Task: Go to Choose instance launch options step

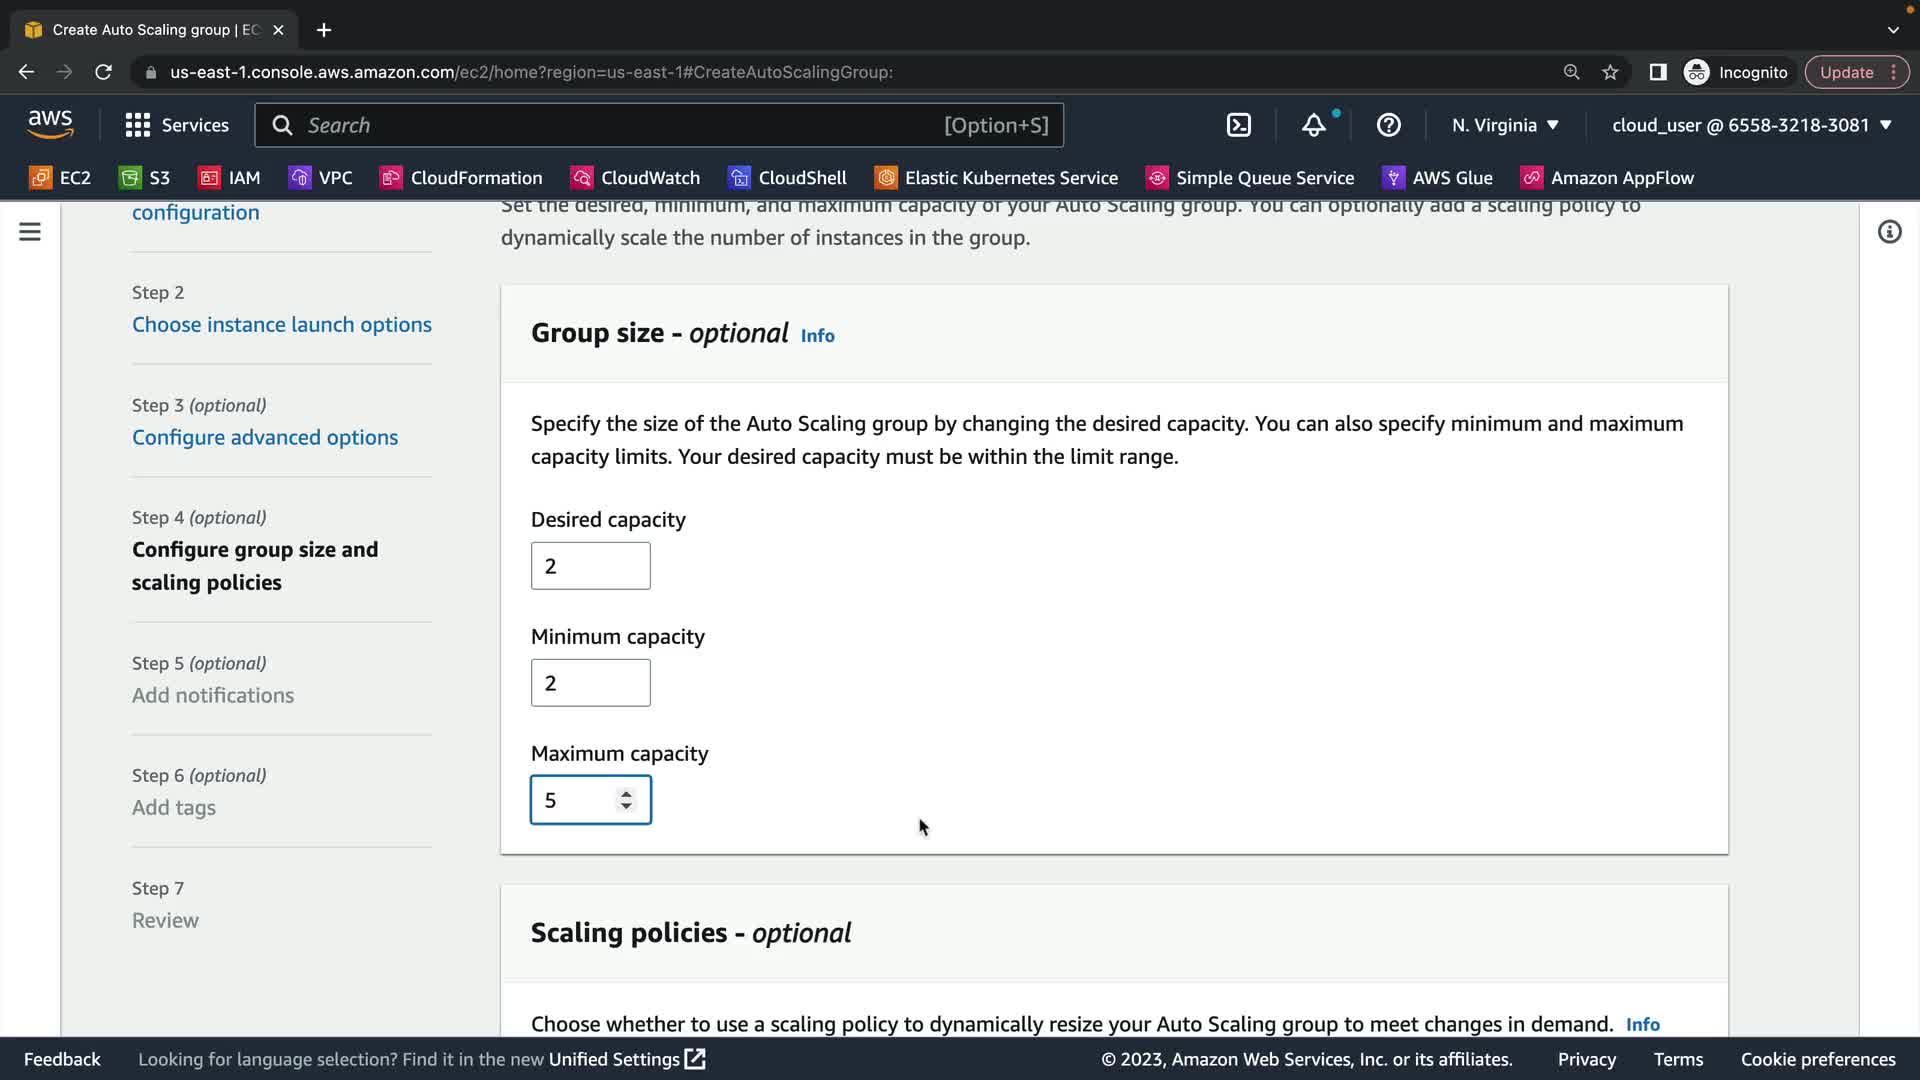Action: [x=282, y=325]
